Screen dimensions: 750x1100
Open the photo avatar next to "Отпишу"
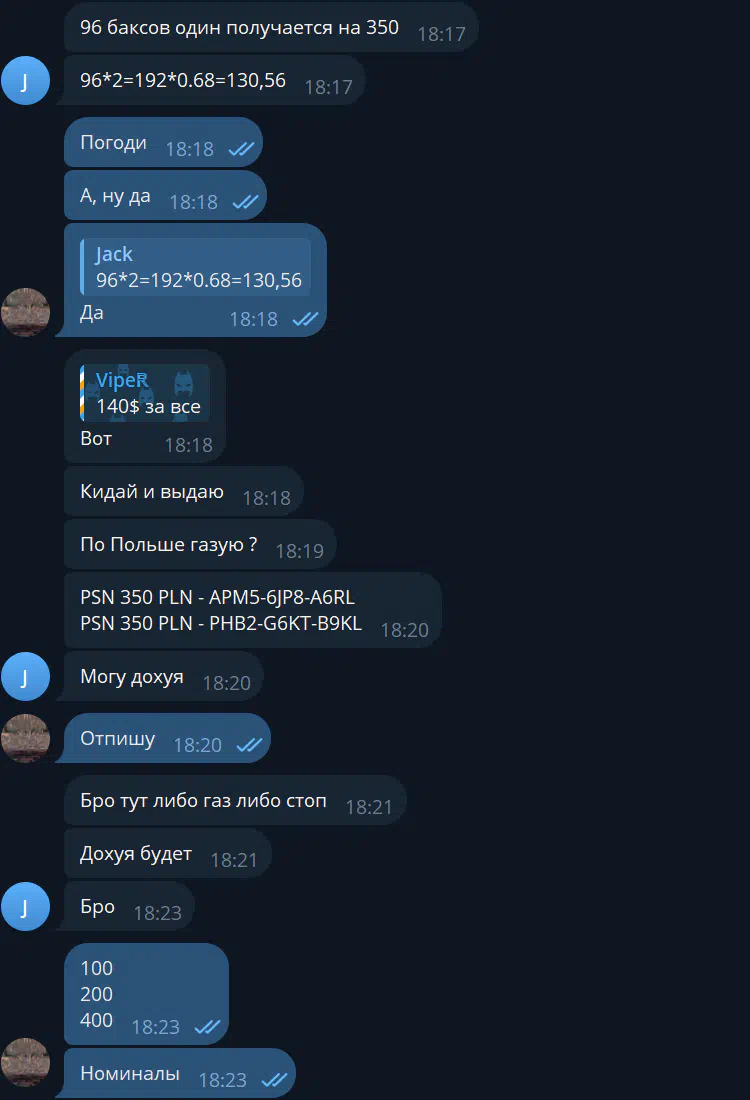coord(26,739)
